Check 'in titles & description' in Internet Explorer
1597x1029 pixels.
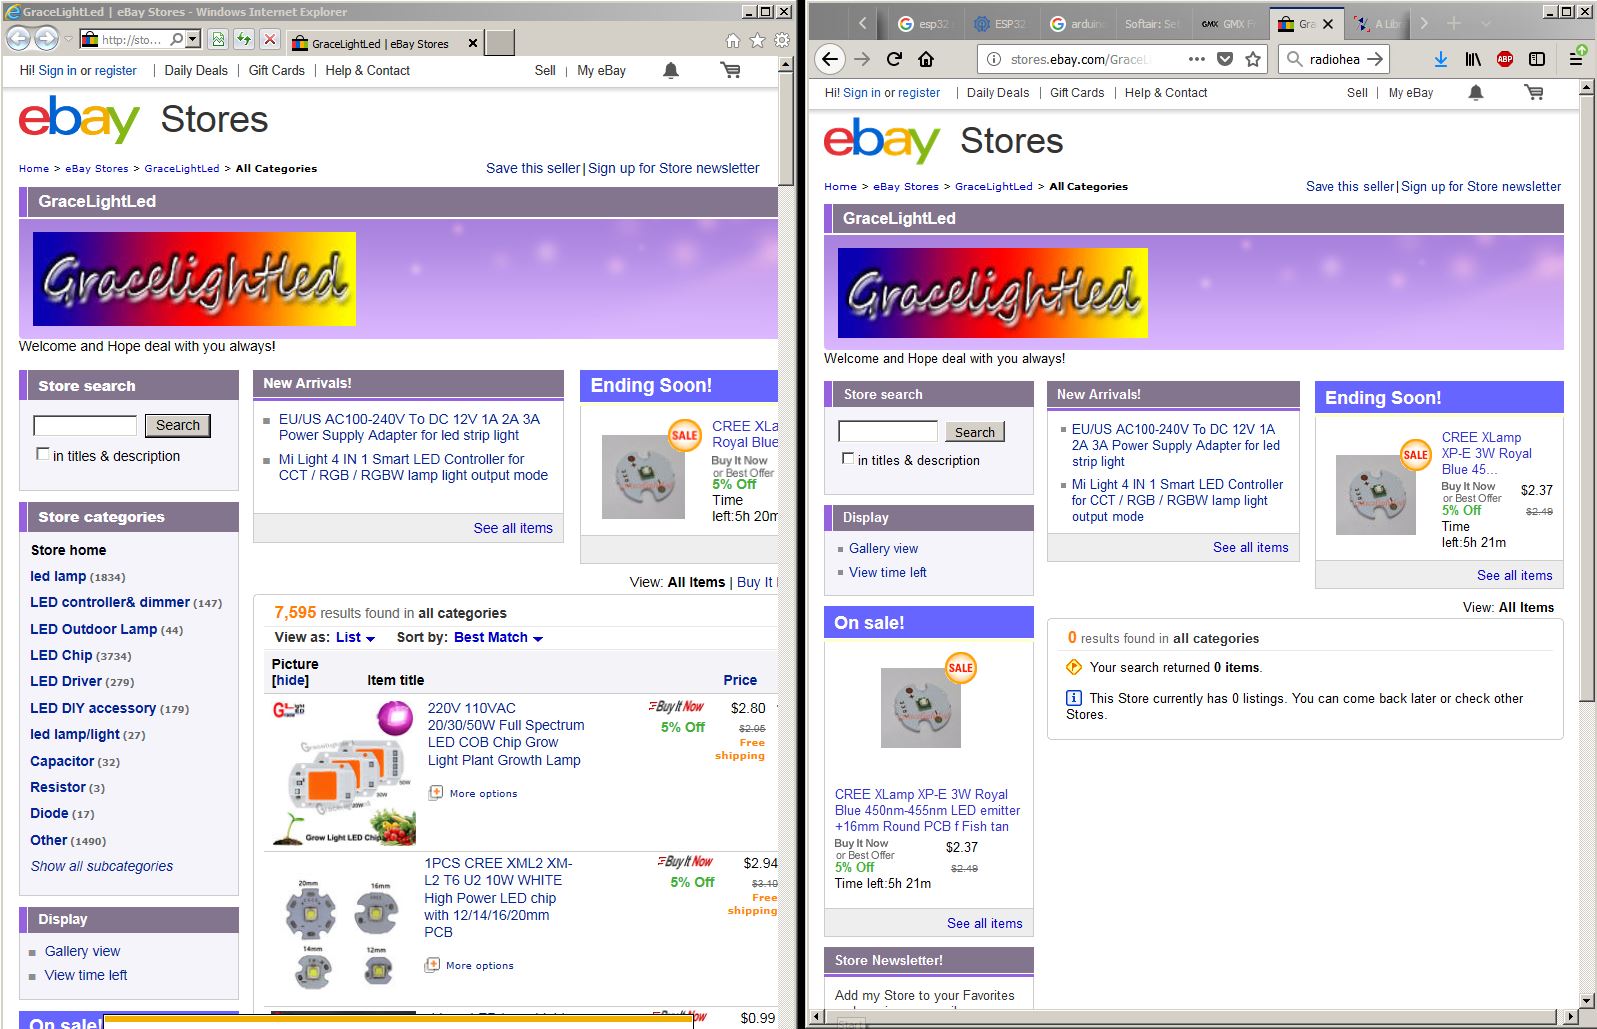pos(42,454)
